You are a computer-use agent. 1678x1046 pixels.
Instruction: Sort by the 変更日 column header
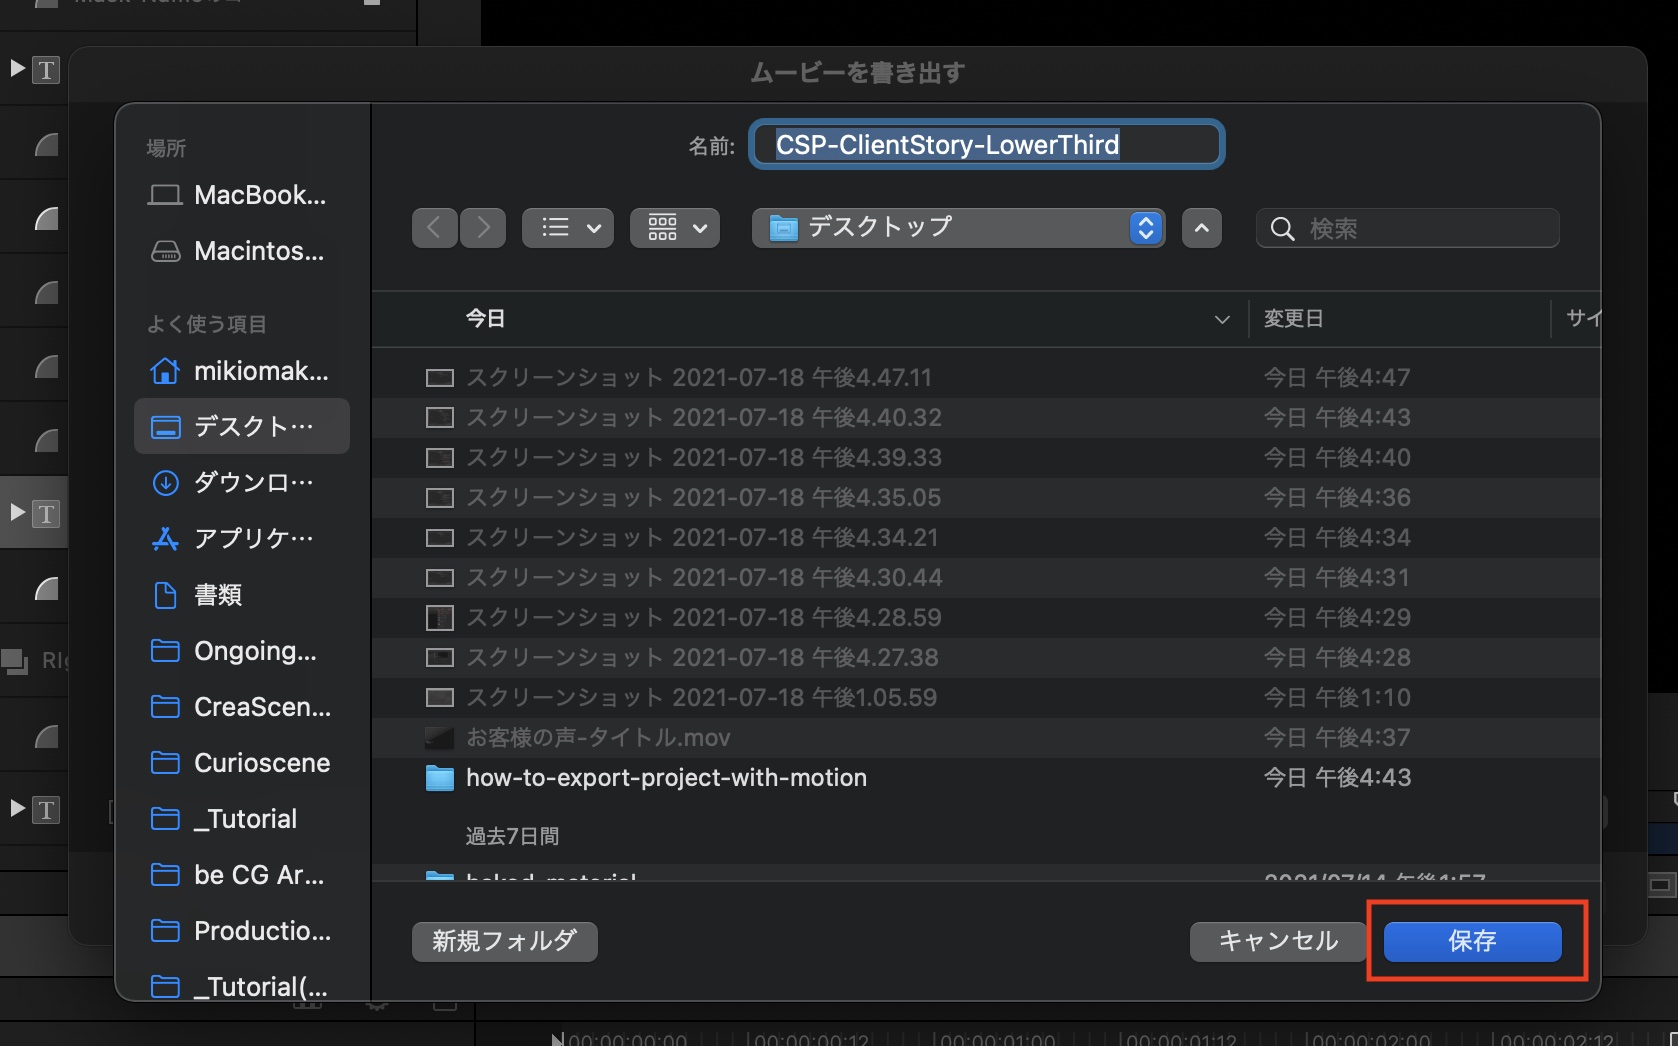tap(1400, 319)
